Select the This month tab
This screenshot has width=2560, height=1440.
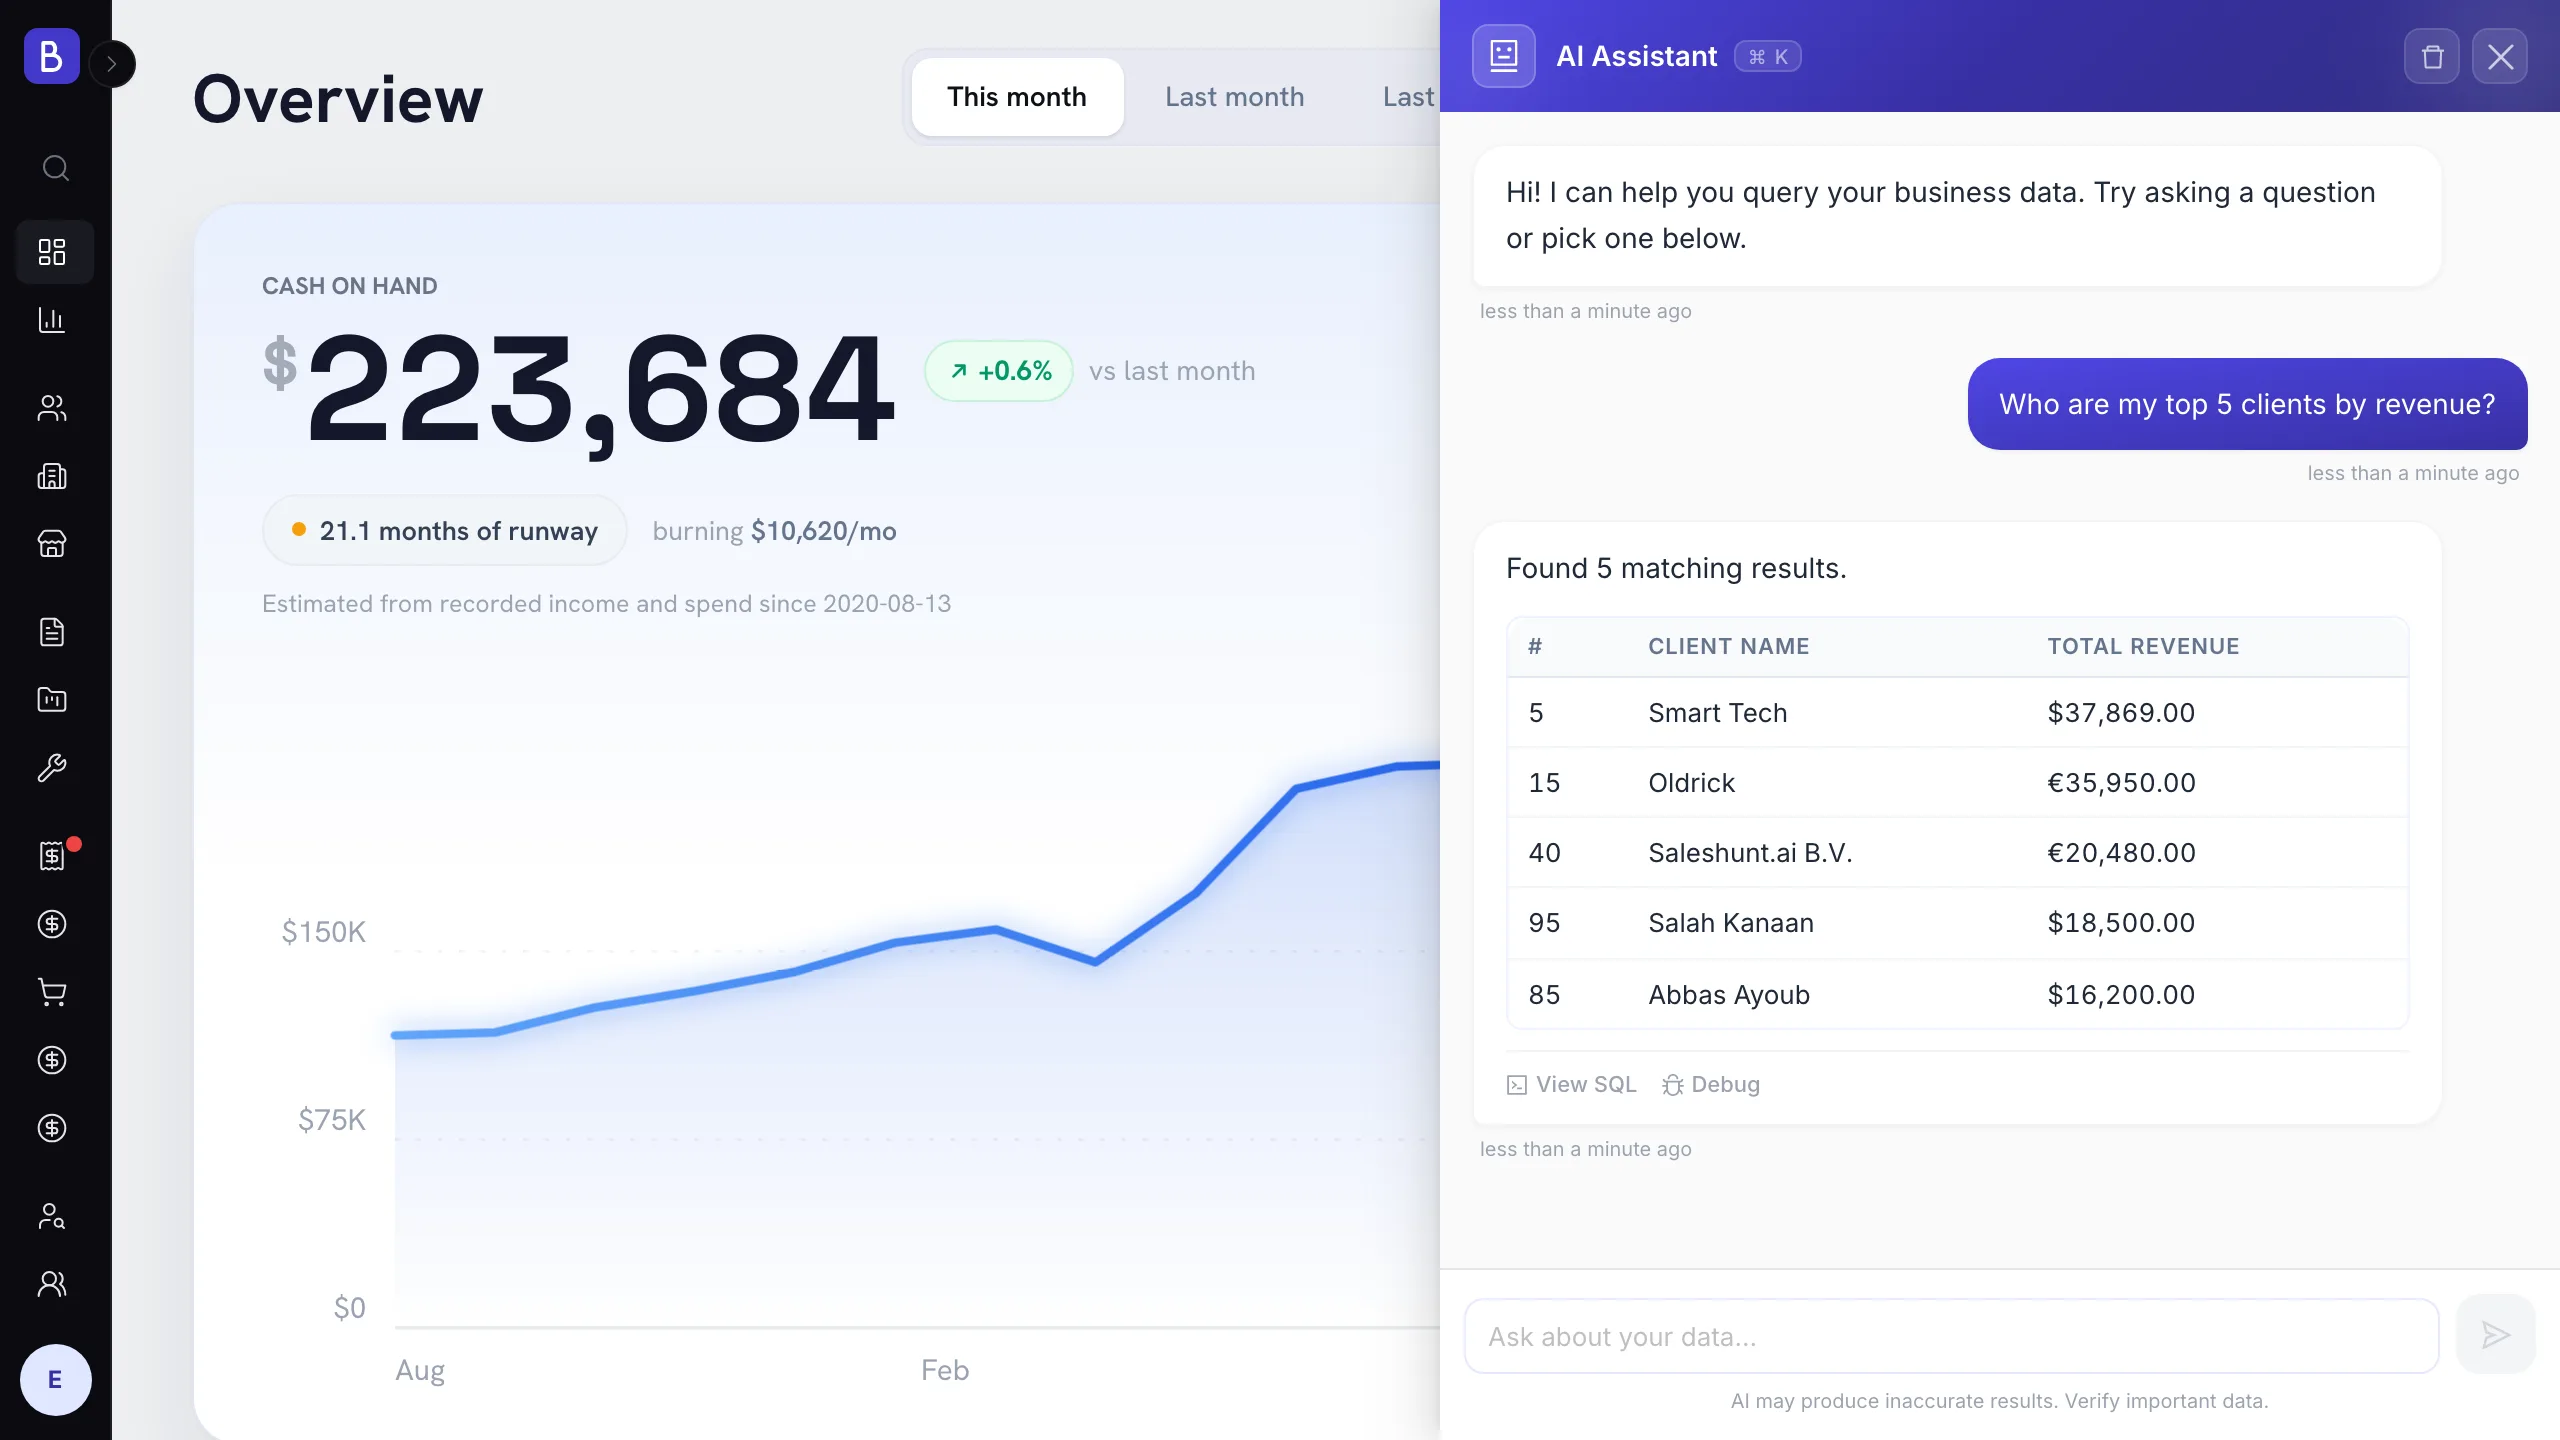coord(1017,97)
